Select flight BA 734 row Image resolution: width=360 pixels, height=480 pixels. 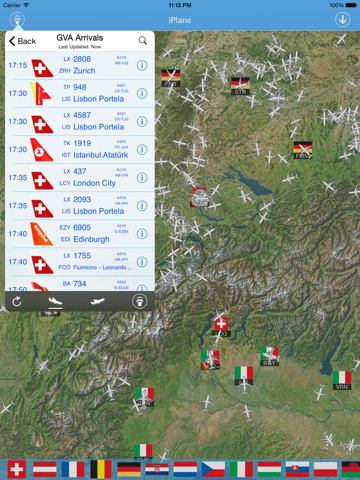[80, 284]
